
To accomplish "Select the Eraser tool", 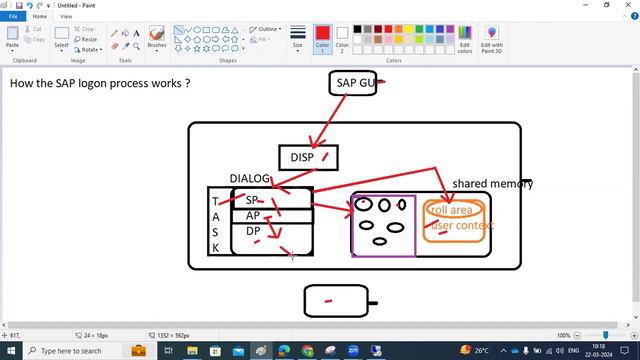I will pos(115,47).
